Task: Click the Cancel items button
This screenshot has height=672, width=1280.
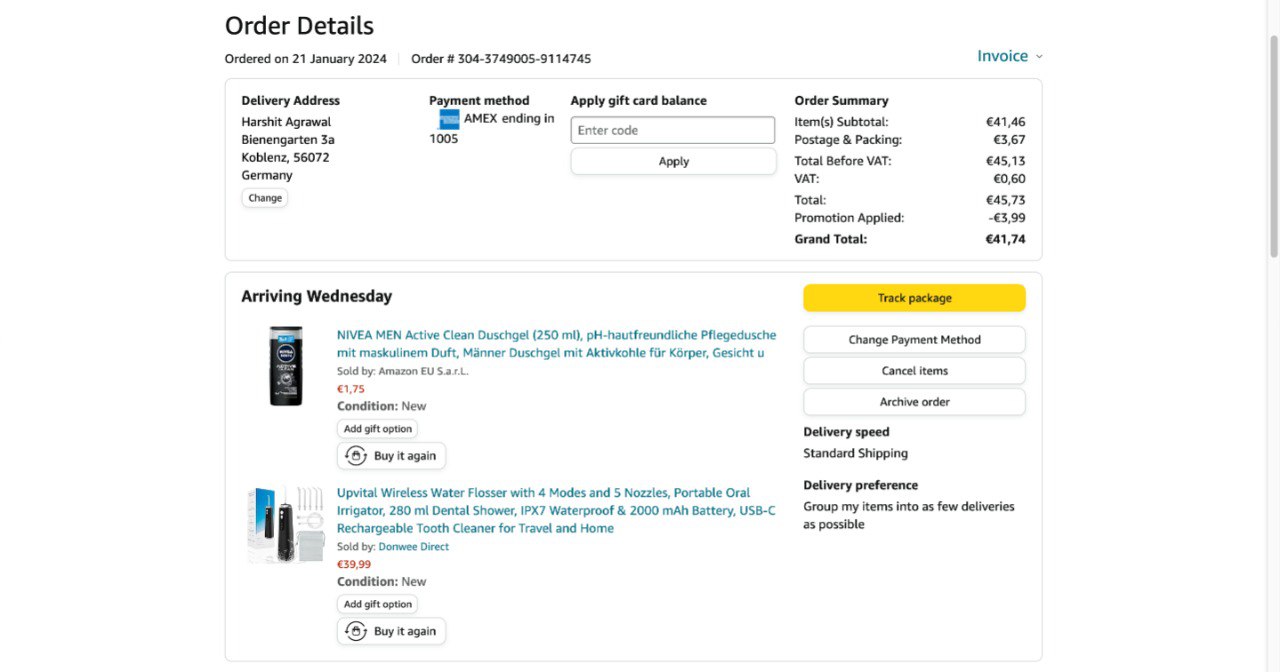Action: [914, 371]
